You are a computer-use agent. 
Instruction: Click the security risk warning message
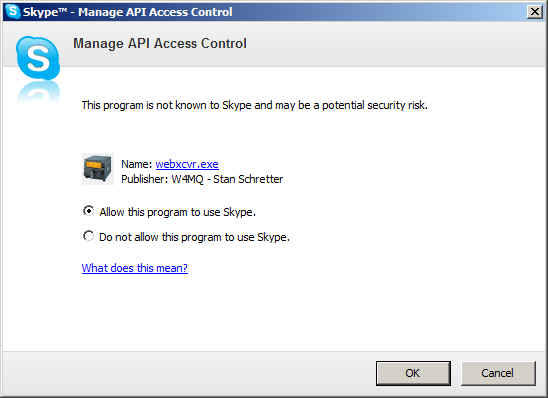254,105
